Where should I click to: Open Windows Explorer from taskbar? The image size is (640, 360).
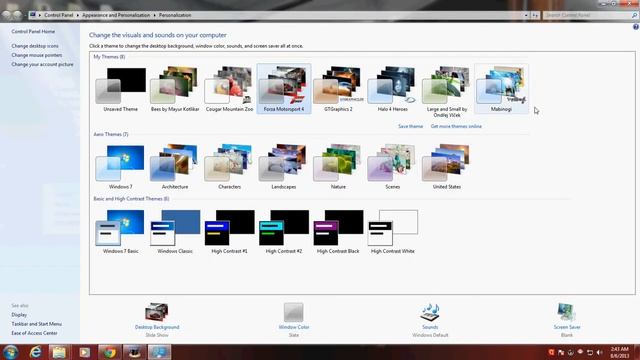[59, 352]
